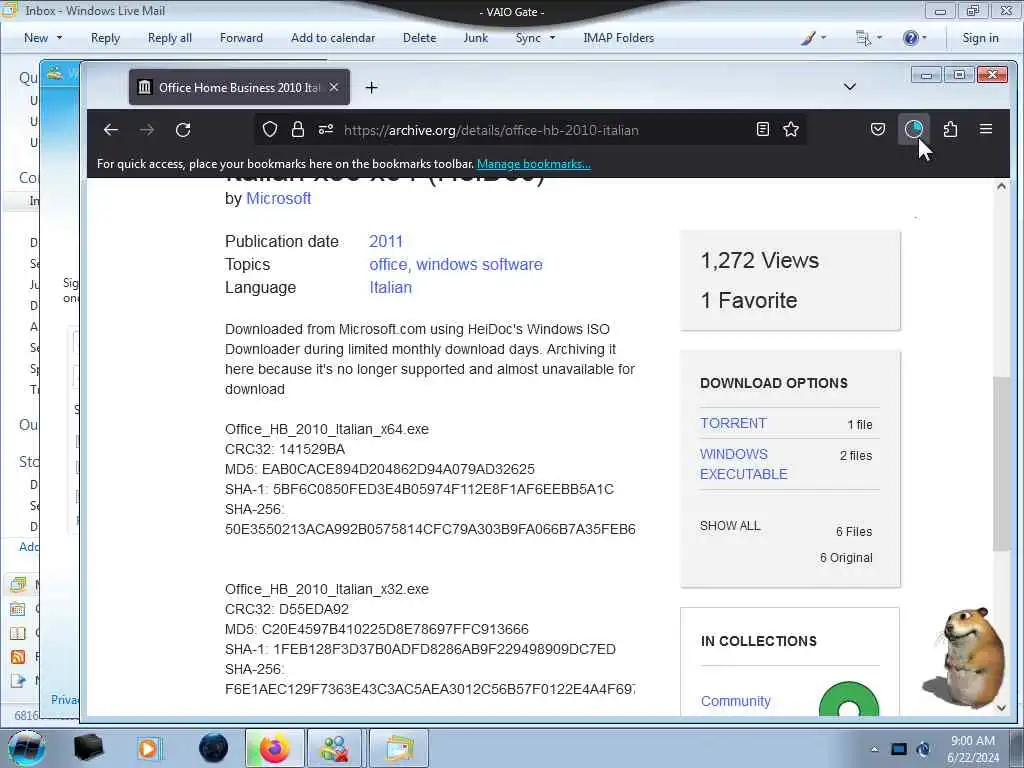Open the office topic link
The width and height of the screenshot is (1024, 768).
coord(388,264)
